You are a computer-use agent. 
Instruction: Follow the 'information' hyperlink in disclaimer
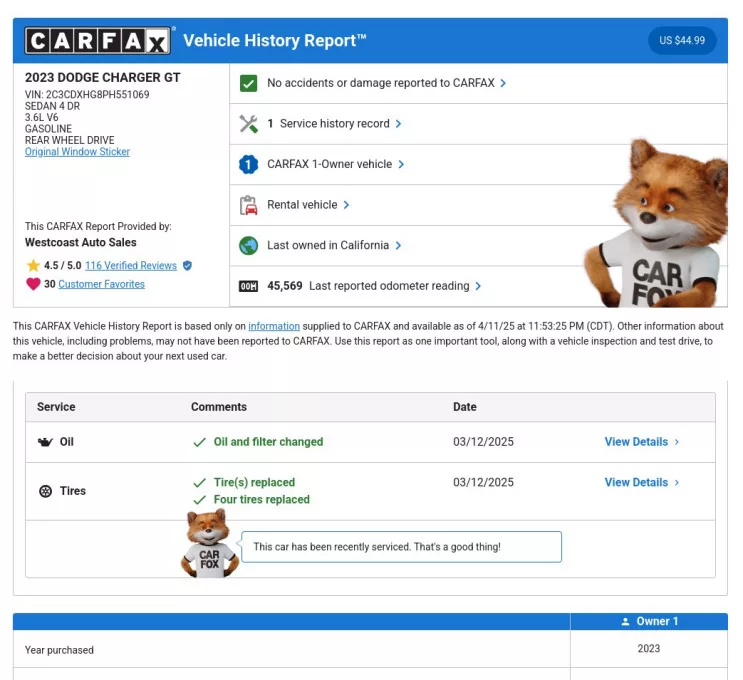point(274,326)
